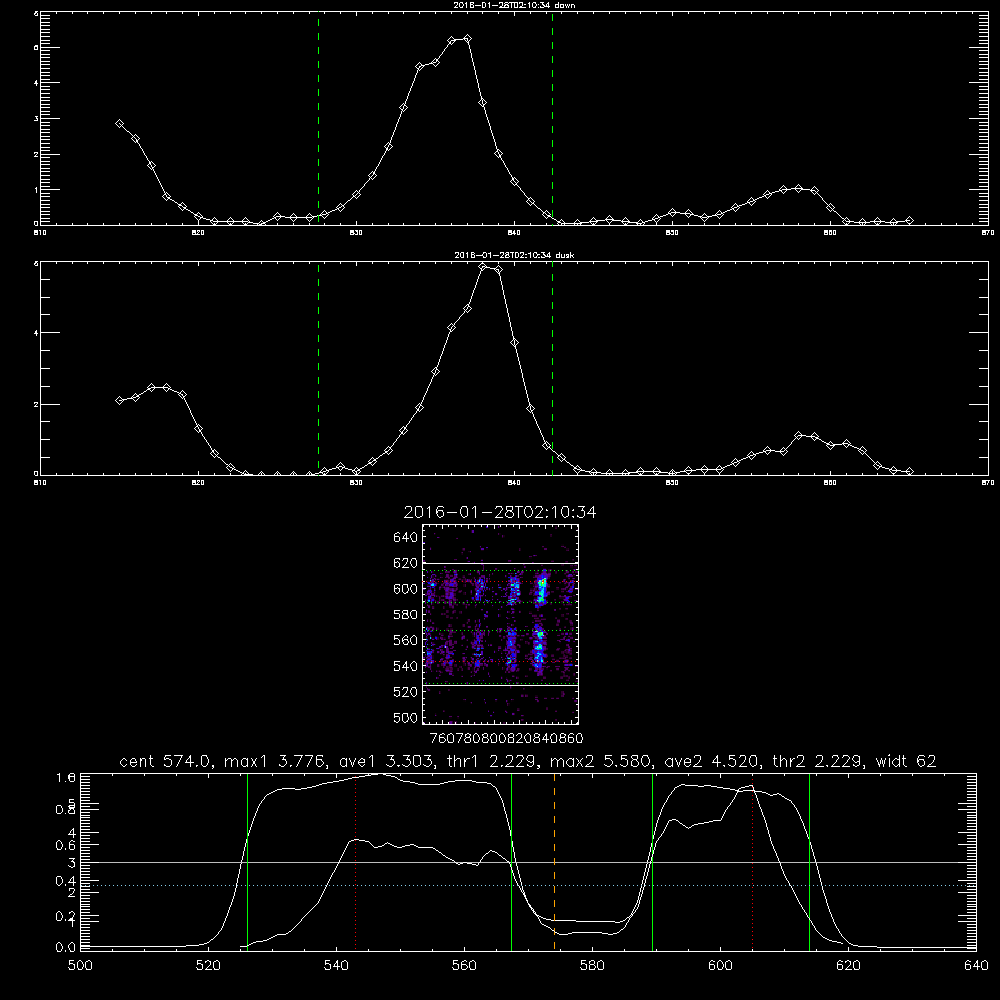Click the first diamond data point of the dusk curve
Image resolution: width=1000 pixels, height=1000 pixels.
pyautogui.click(x=119, y=401)
